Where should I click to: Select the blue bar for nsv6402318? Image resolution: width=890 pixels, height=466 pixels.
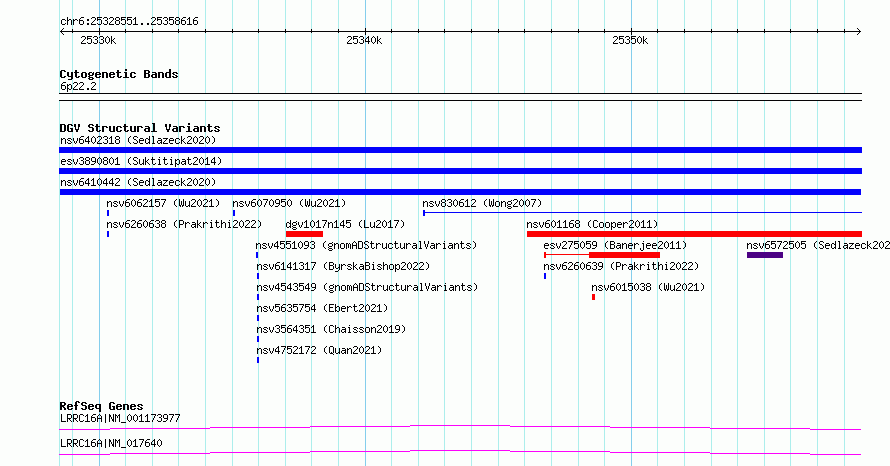pos(460,150)
